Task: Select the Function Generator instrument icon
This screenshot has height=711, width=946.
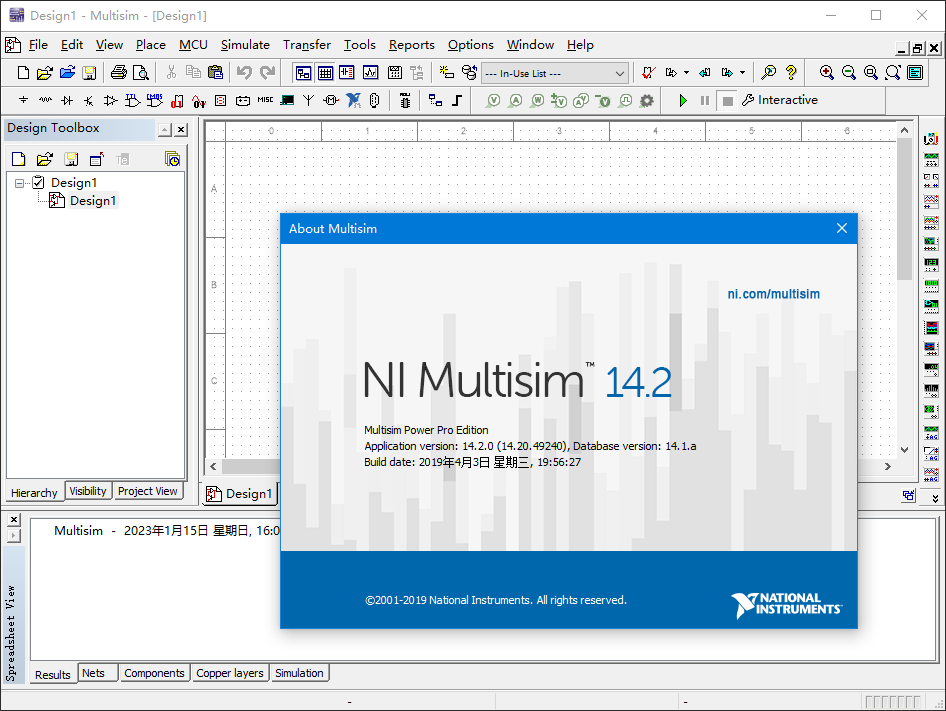Action: [x=931, y=160]
